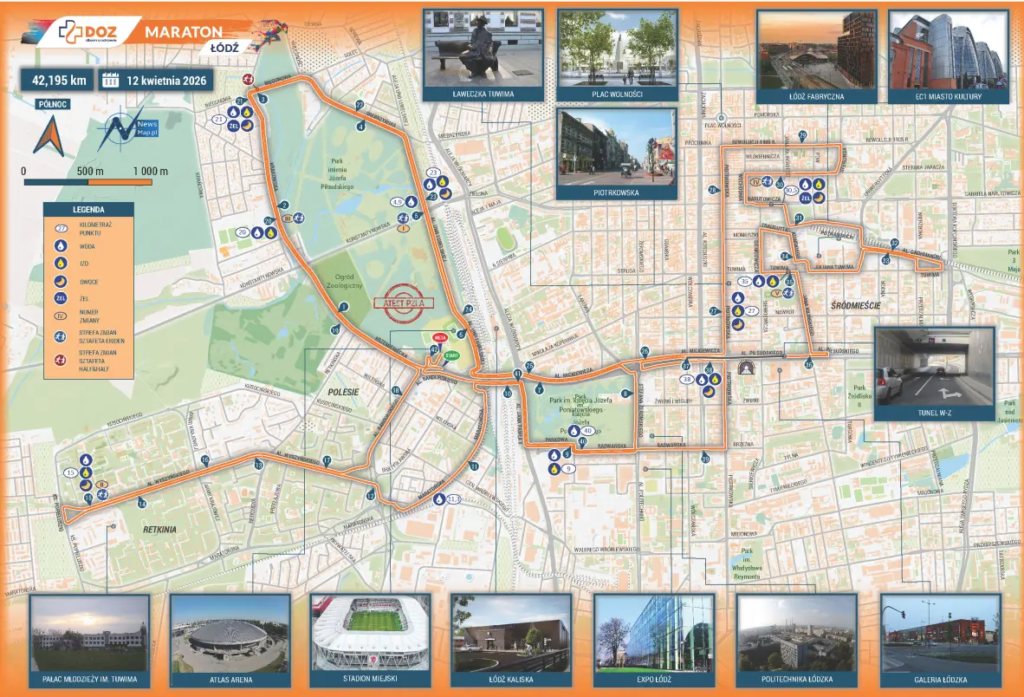Click the red META finish marker
The height and width of the screenshot is (697, 1024).
pyautogui.click(x=439, y=339)
